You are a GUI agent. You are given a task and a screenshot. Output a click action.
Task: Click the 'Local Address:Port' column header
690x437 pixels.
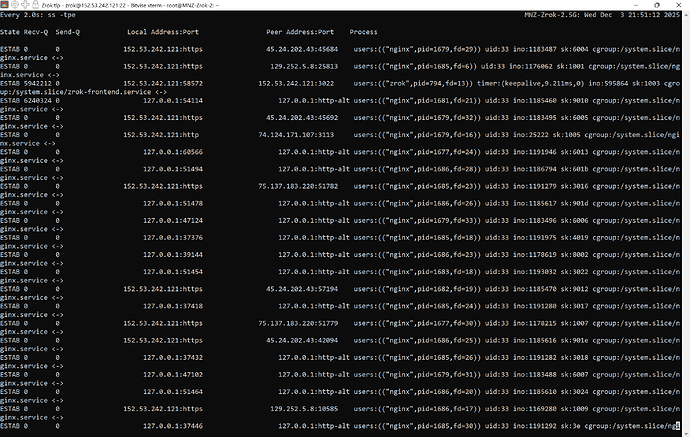[x=163, y=32]
